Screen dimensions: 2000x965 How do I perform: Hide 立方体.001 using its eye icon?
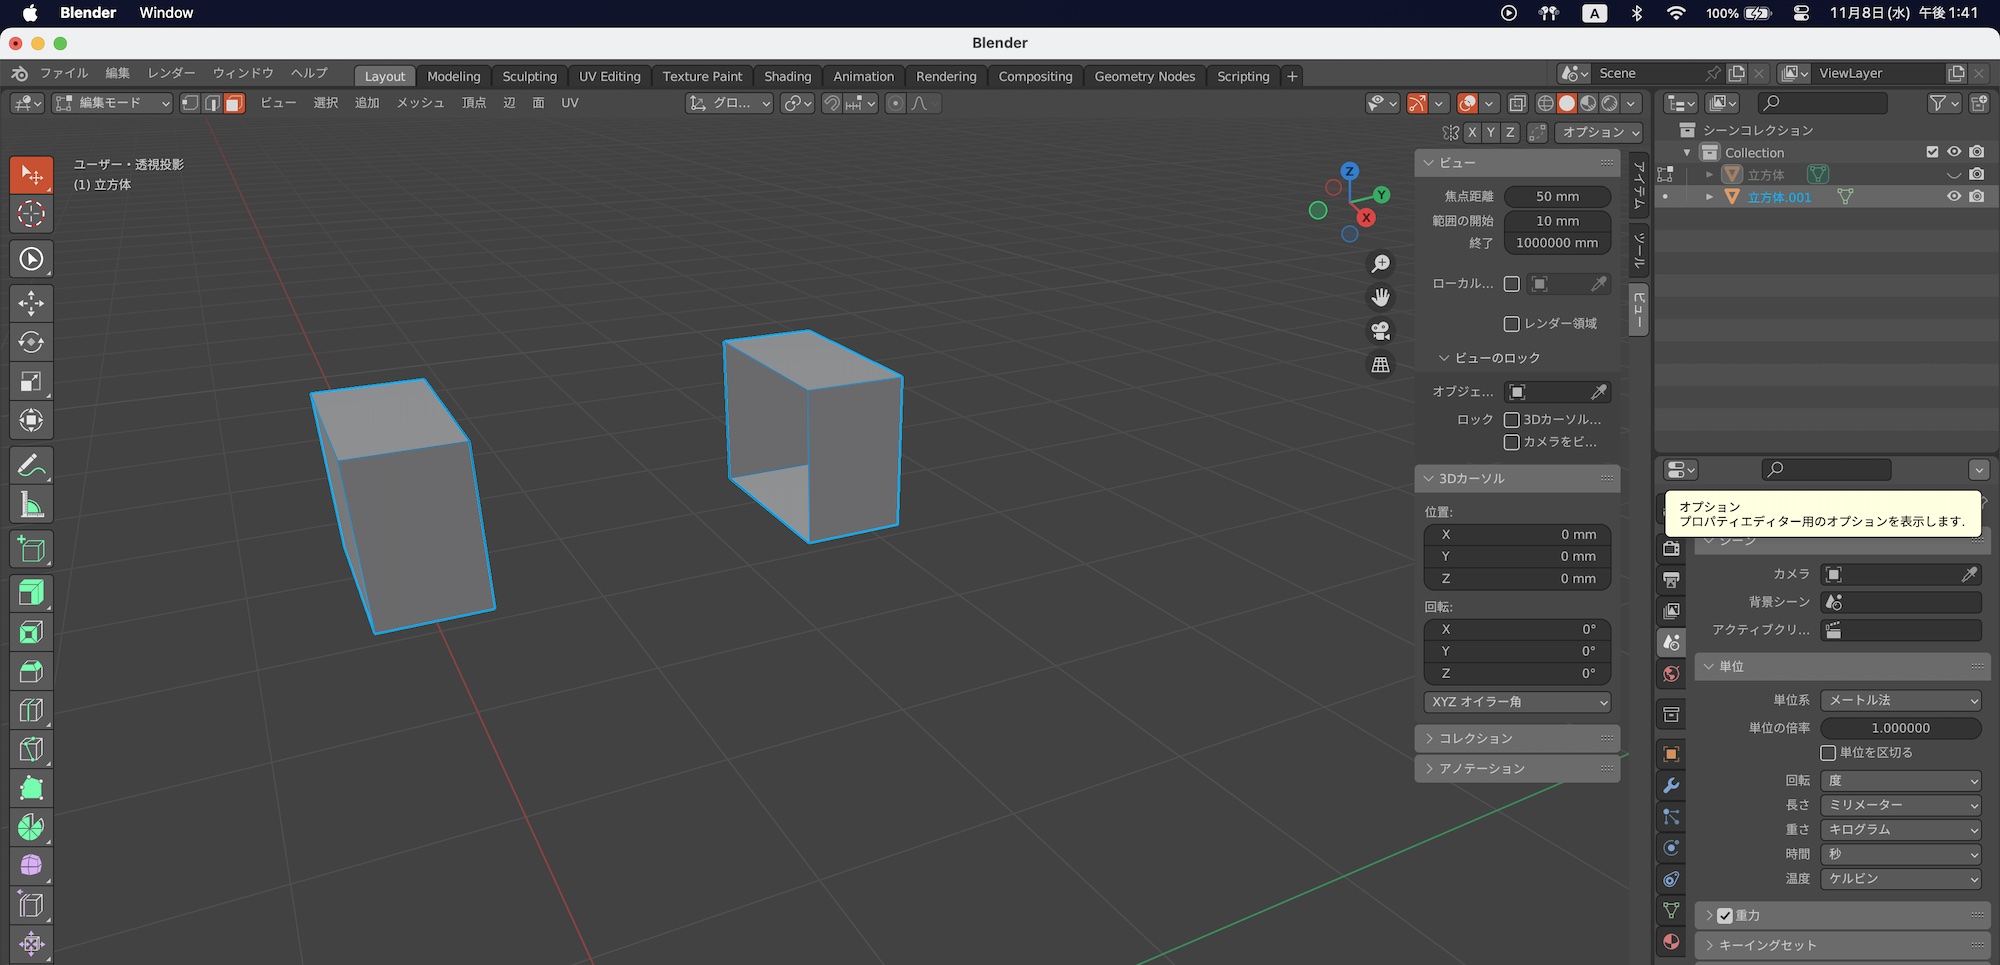tap(1953, 197)
